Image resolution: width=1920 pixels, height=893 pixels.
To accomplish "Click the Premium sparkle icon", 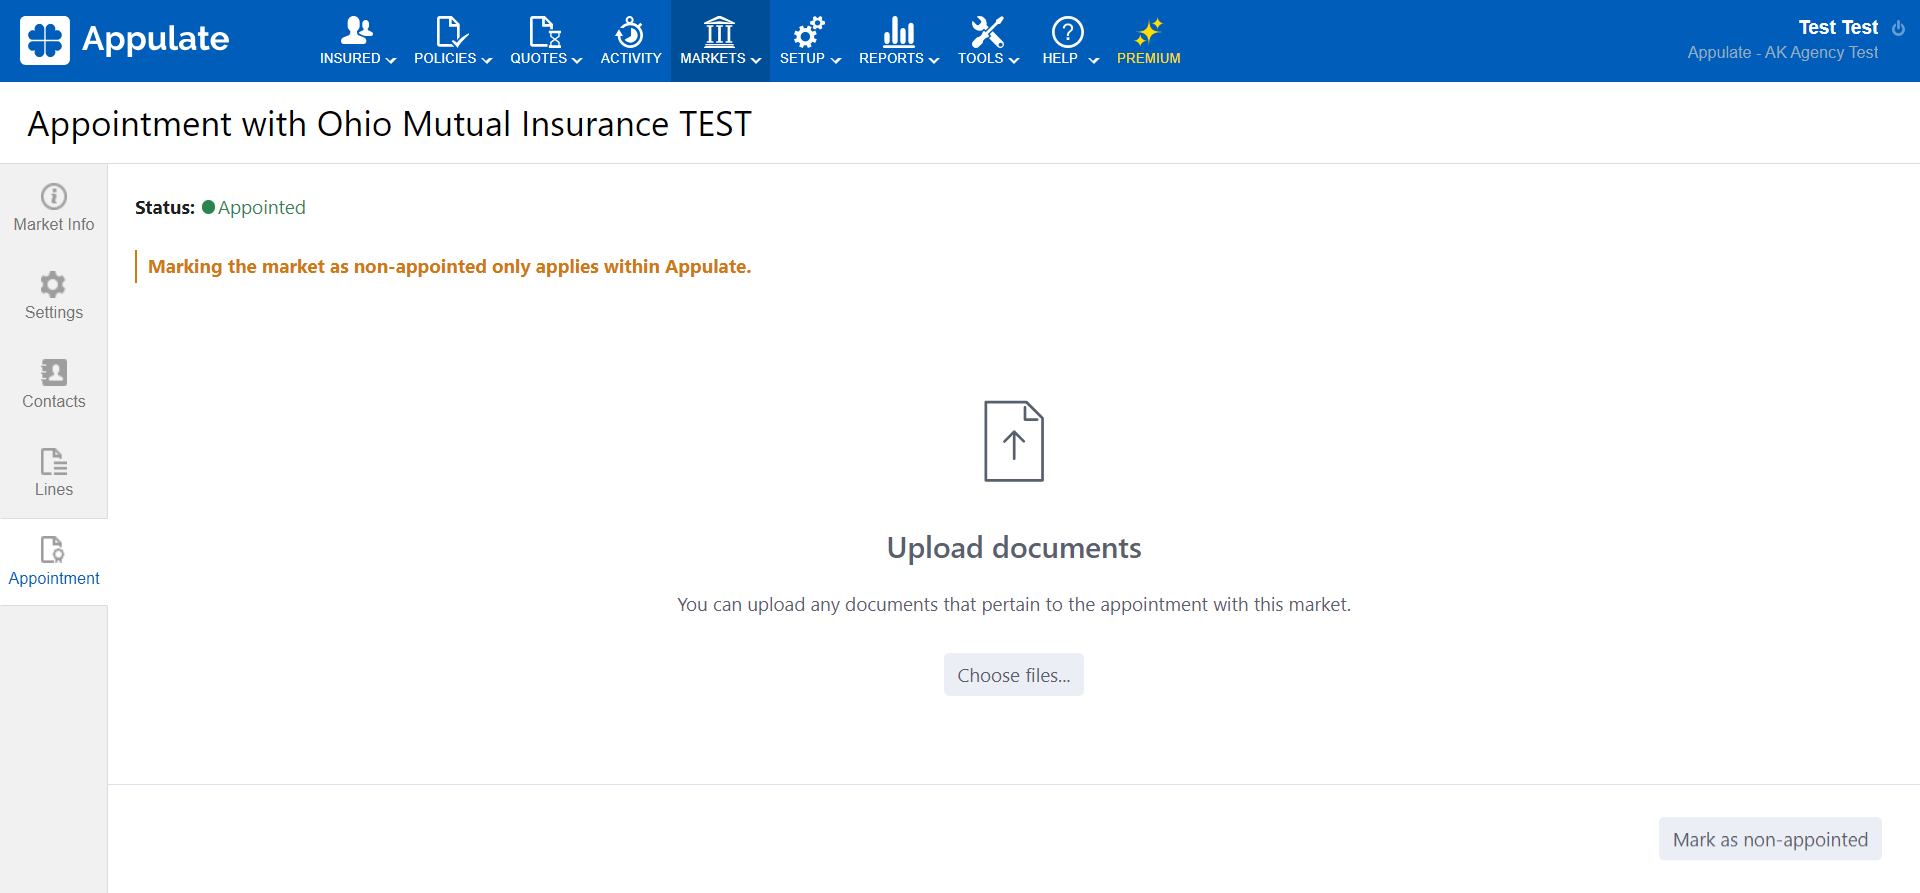I will pos(1148,32).
